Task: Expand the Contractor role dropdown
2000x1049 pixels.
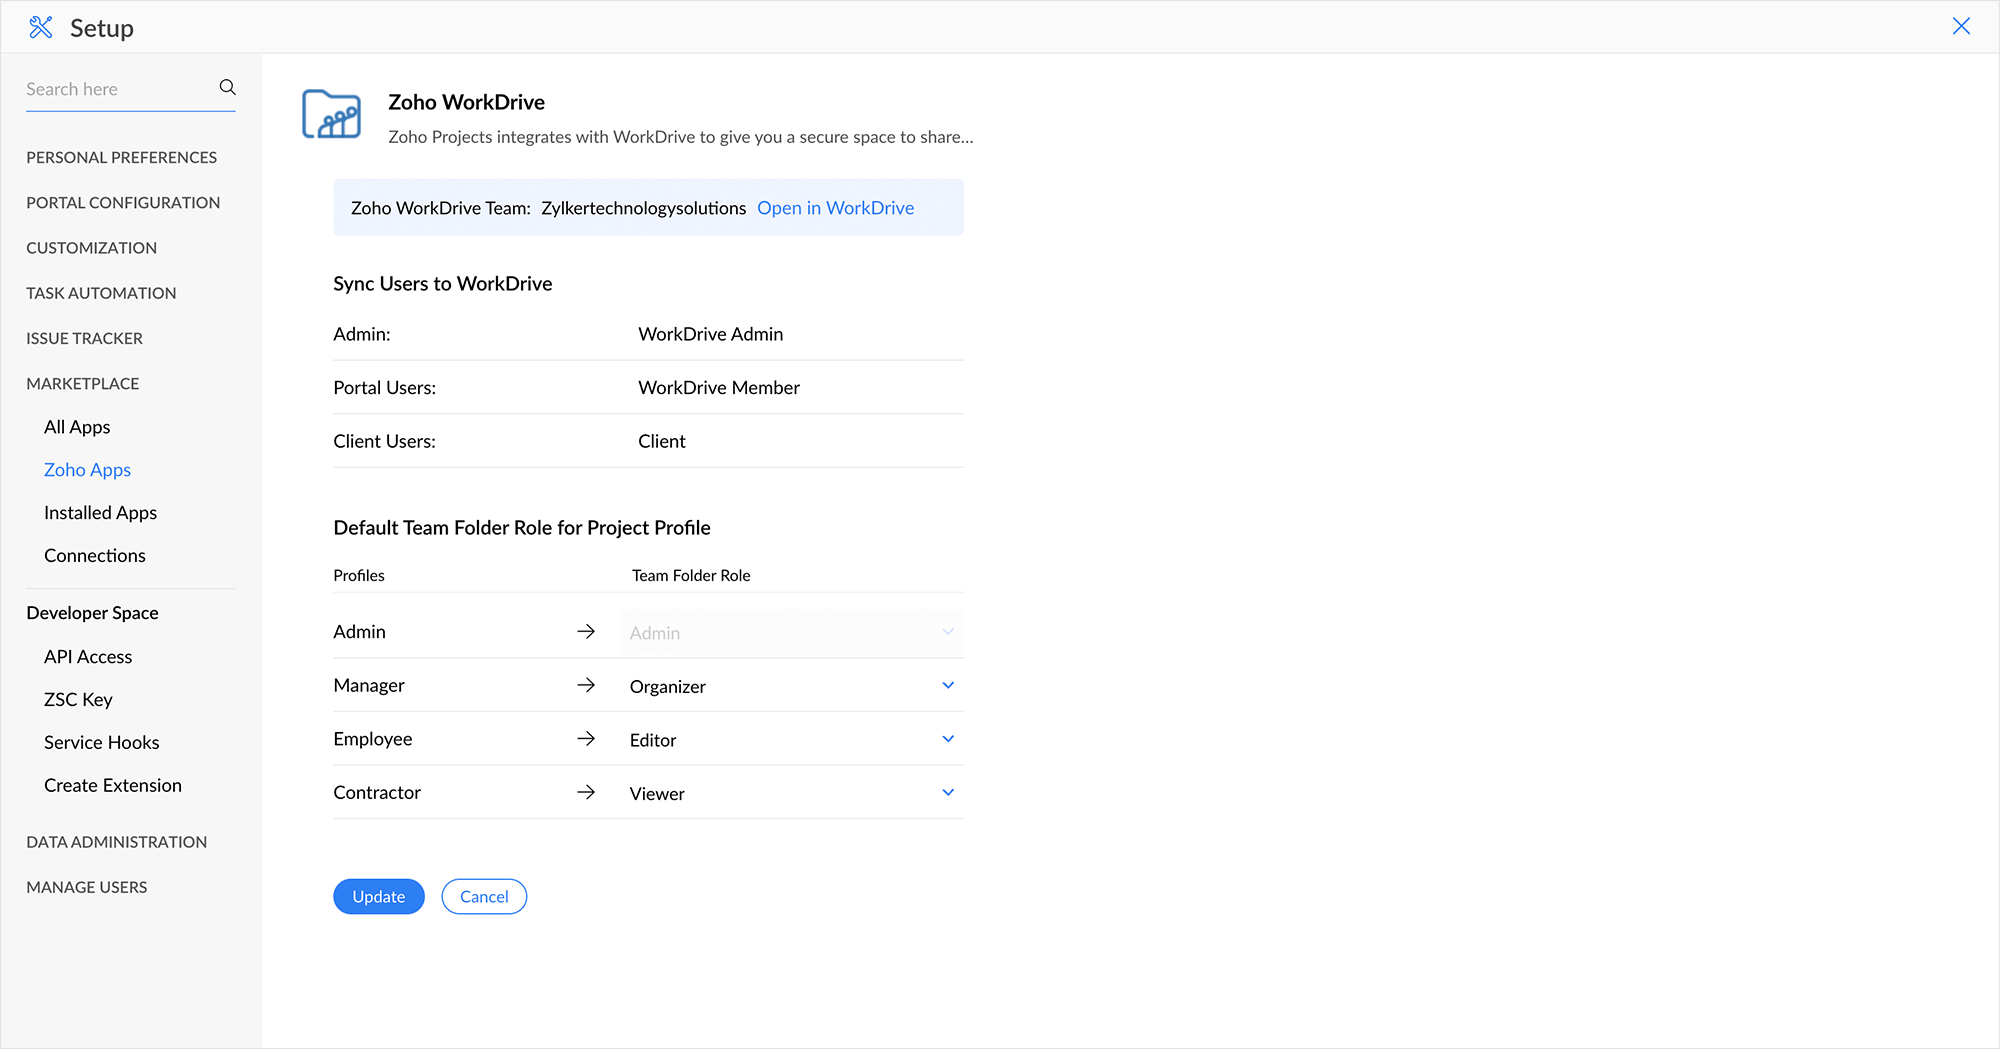Action: click(790, 793)
